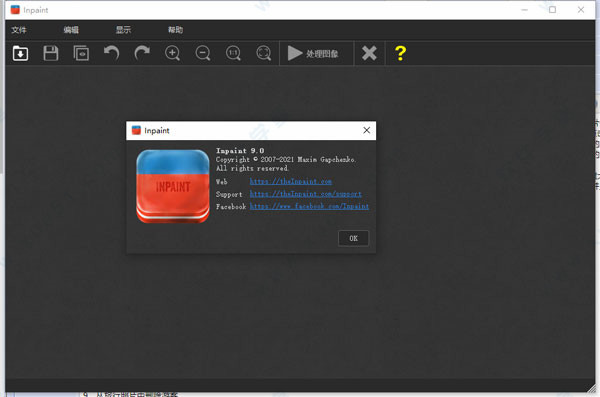
Task: Click the 'Inpaint 9.0' version text
Action: pyautogui.click(x=240, y=151)
